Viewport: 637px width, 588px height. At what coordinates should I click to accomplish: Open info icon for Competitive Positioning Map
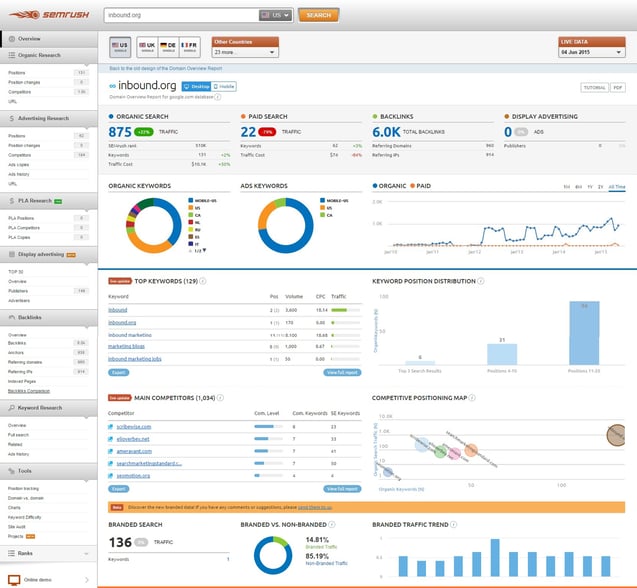(x=472, y=398)
